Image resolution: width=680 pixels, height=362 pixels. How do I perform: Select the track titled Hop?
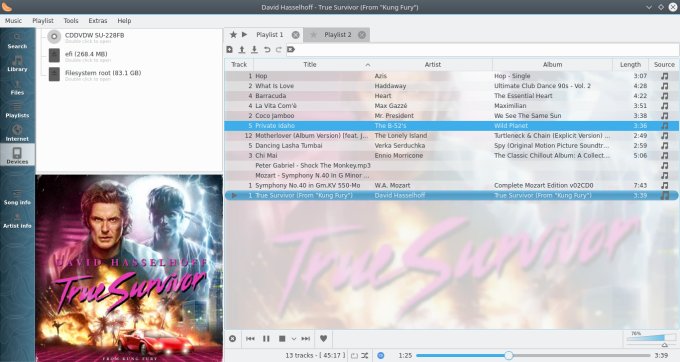click(452, 76)
